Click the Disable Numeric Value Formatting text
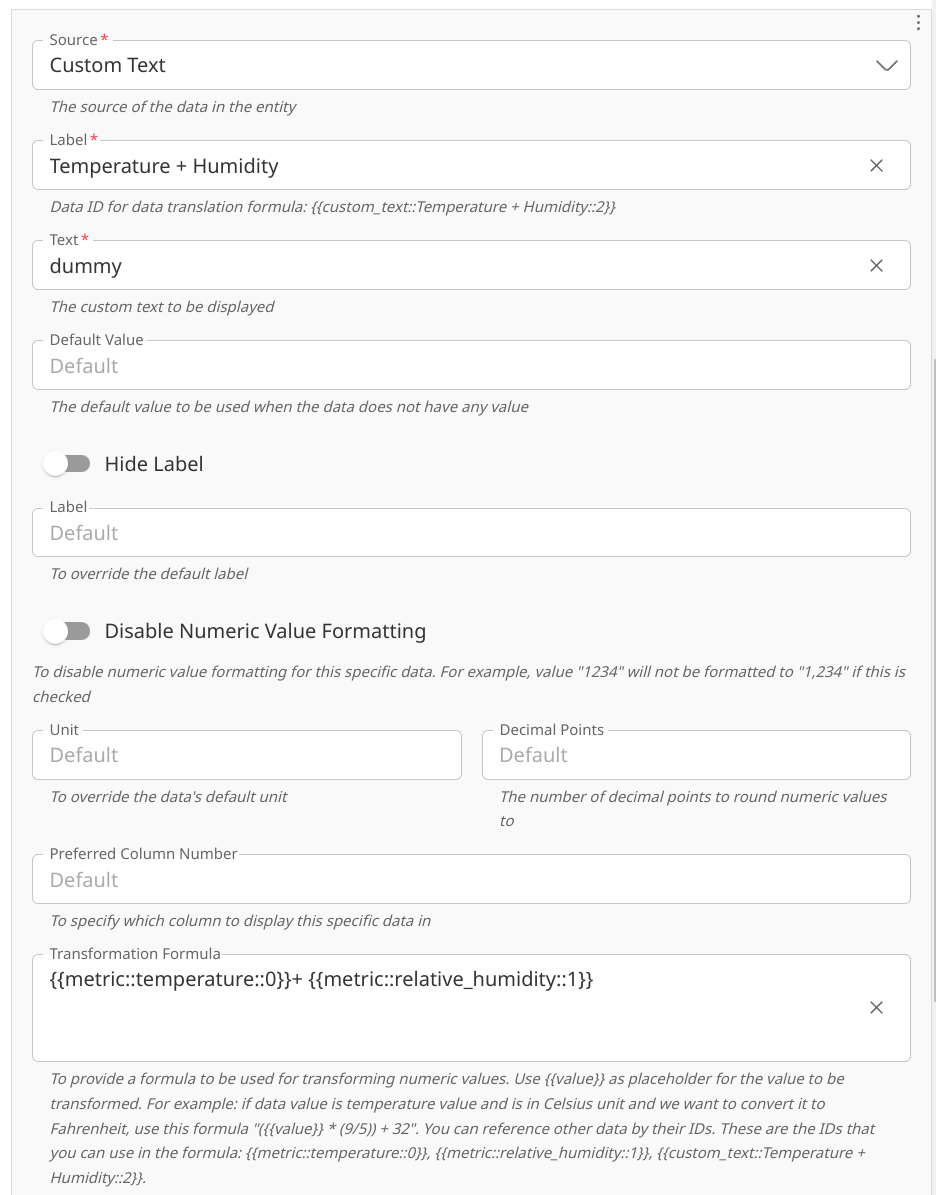The width and height of the screenshot is (936, 1195). (265, 631)
